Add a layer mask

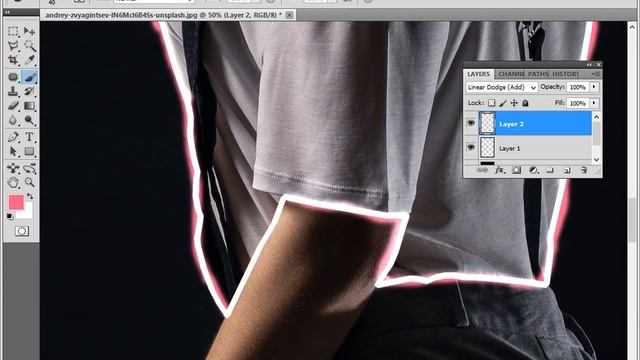tap(516, 170)
